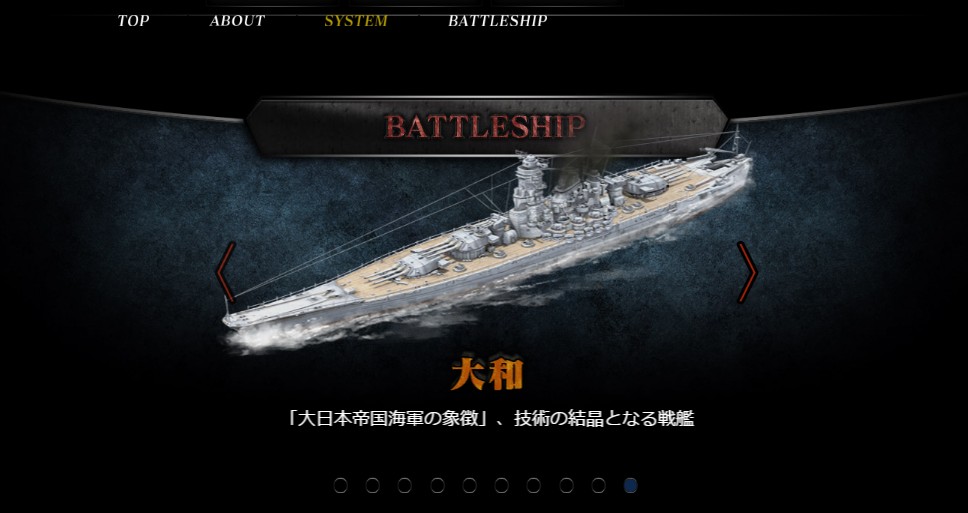Click the orange 大和 ship name
968x513 pixels.
coord(487,374)
